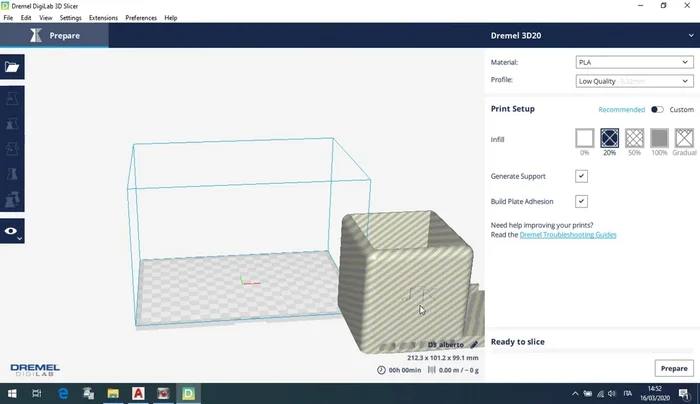
Task: Open the Dremel DigiLab taskbar icon
Action: pyautogui.click(x=187, y=394)
